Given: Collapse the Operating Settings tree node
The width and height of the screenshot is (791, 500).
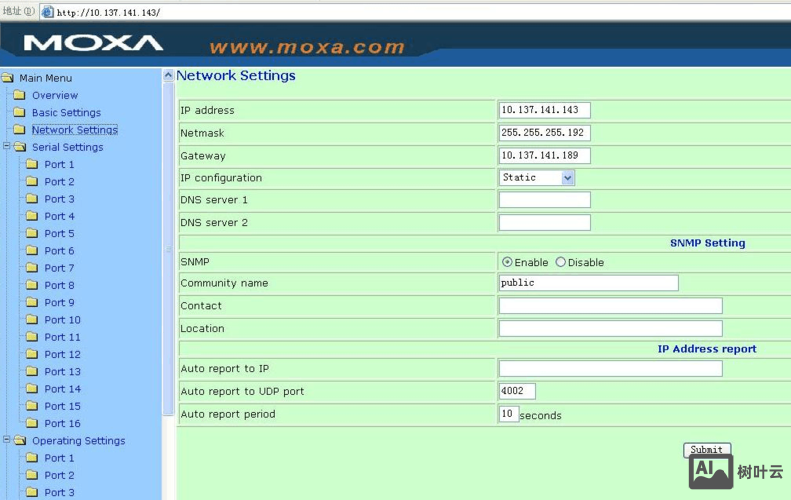Looking at the screenshot, I should point(7,439).
